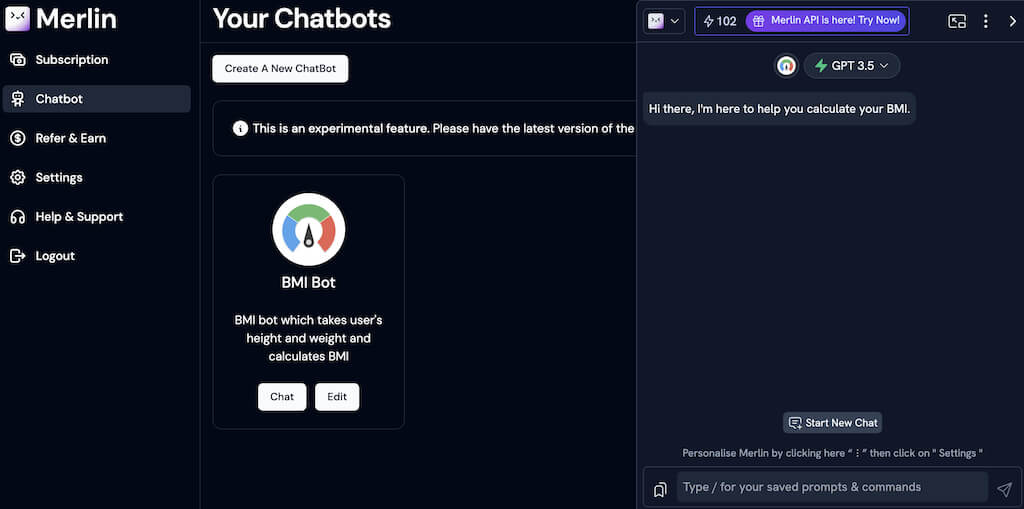Click the Chatbot robot icon
This screenshot has width=1024, height=509.
(x=18, y=99)
